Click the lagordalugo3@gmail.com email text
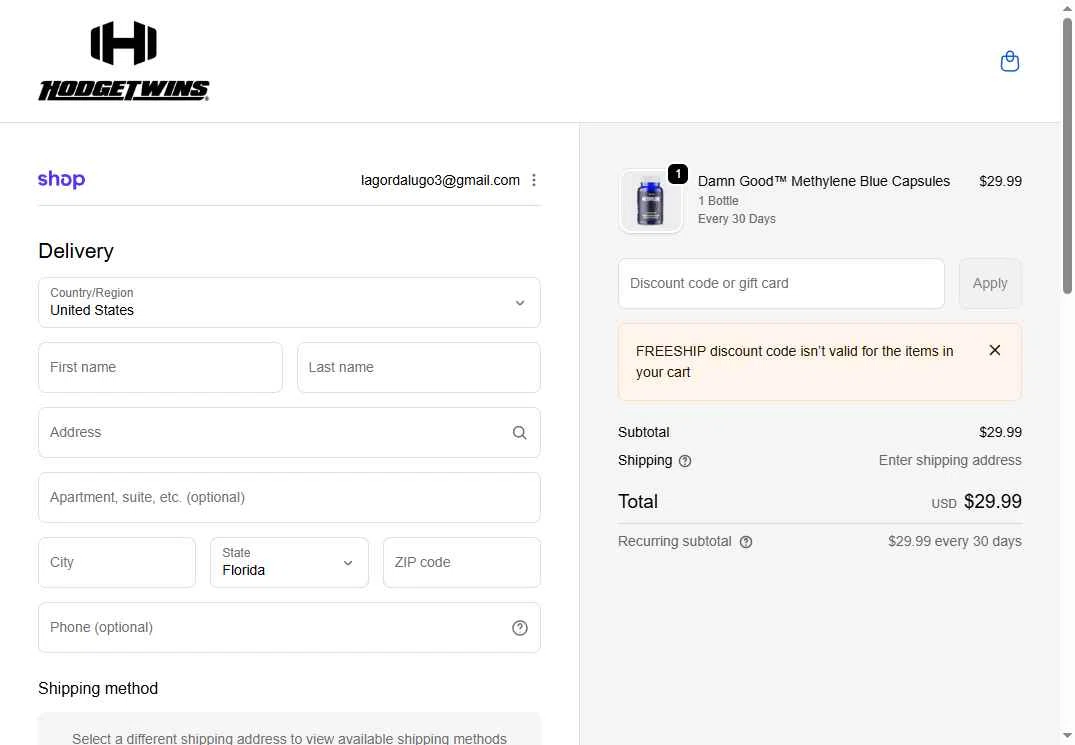The width and height of the screenshot is (1075, 745). coord(440,180)
